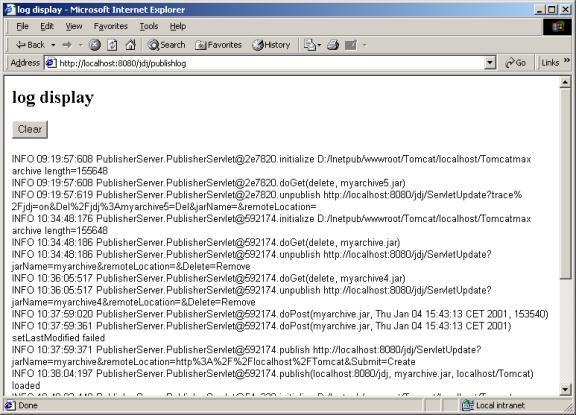
Task: Open the Tools menu
Action: (149, 26)
